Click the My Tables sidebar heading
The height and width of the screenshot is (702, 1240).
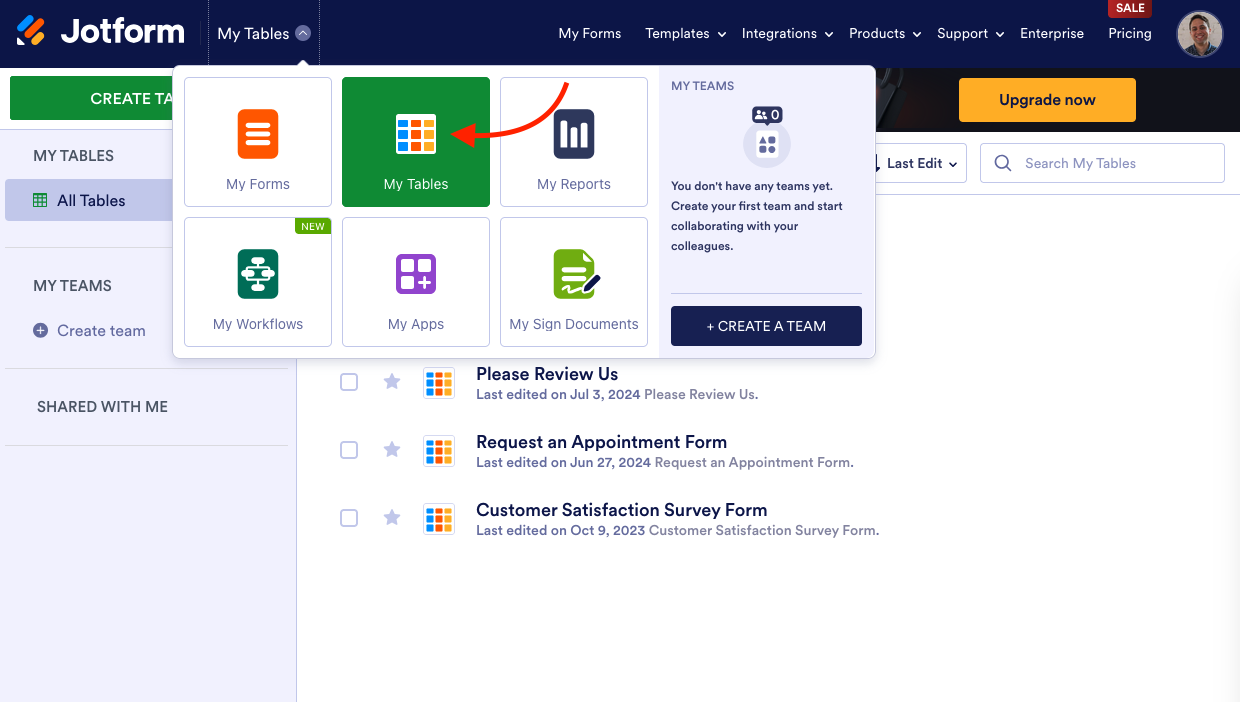73,155
